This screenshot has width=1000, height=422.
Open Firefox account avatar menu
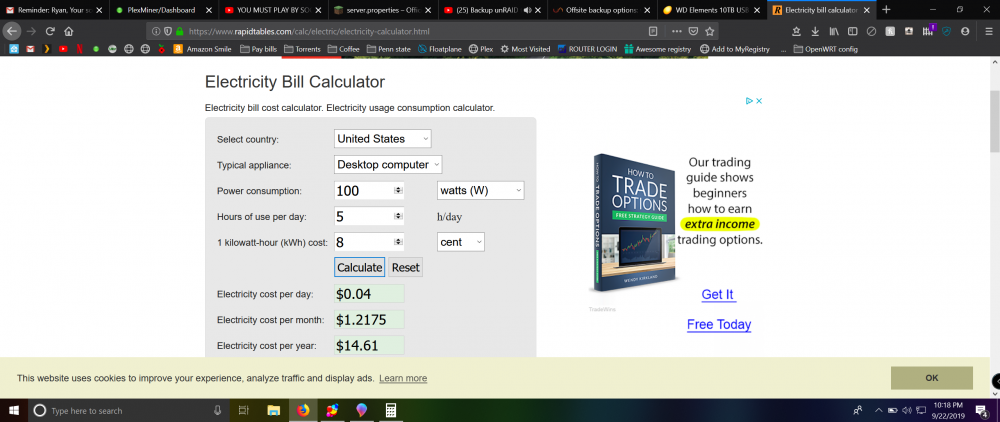click(964, 31)
